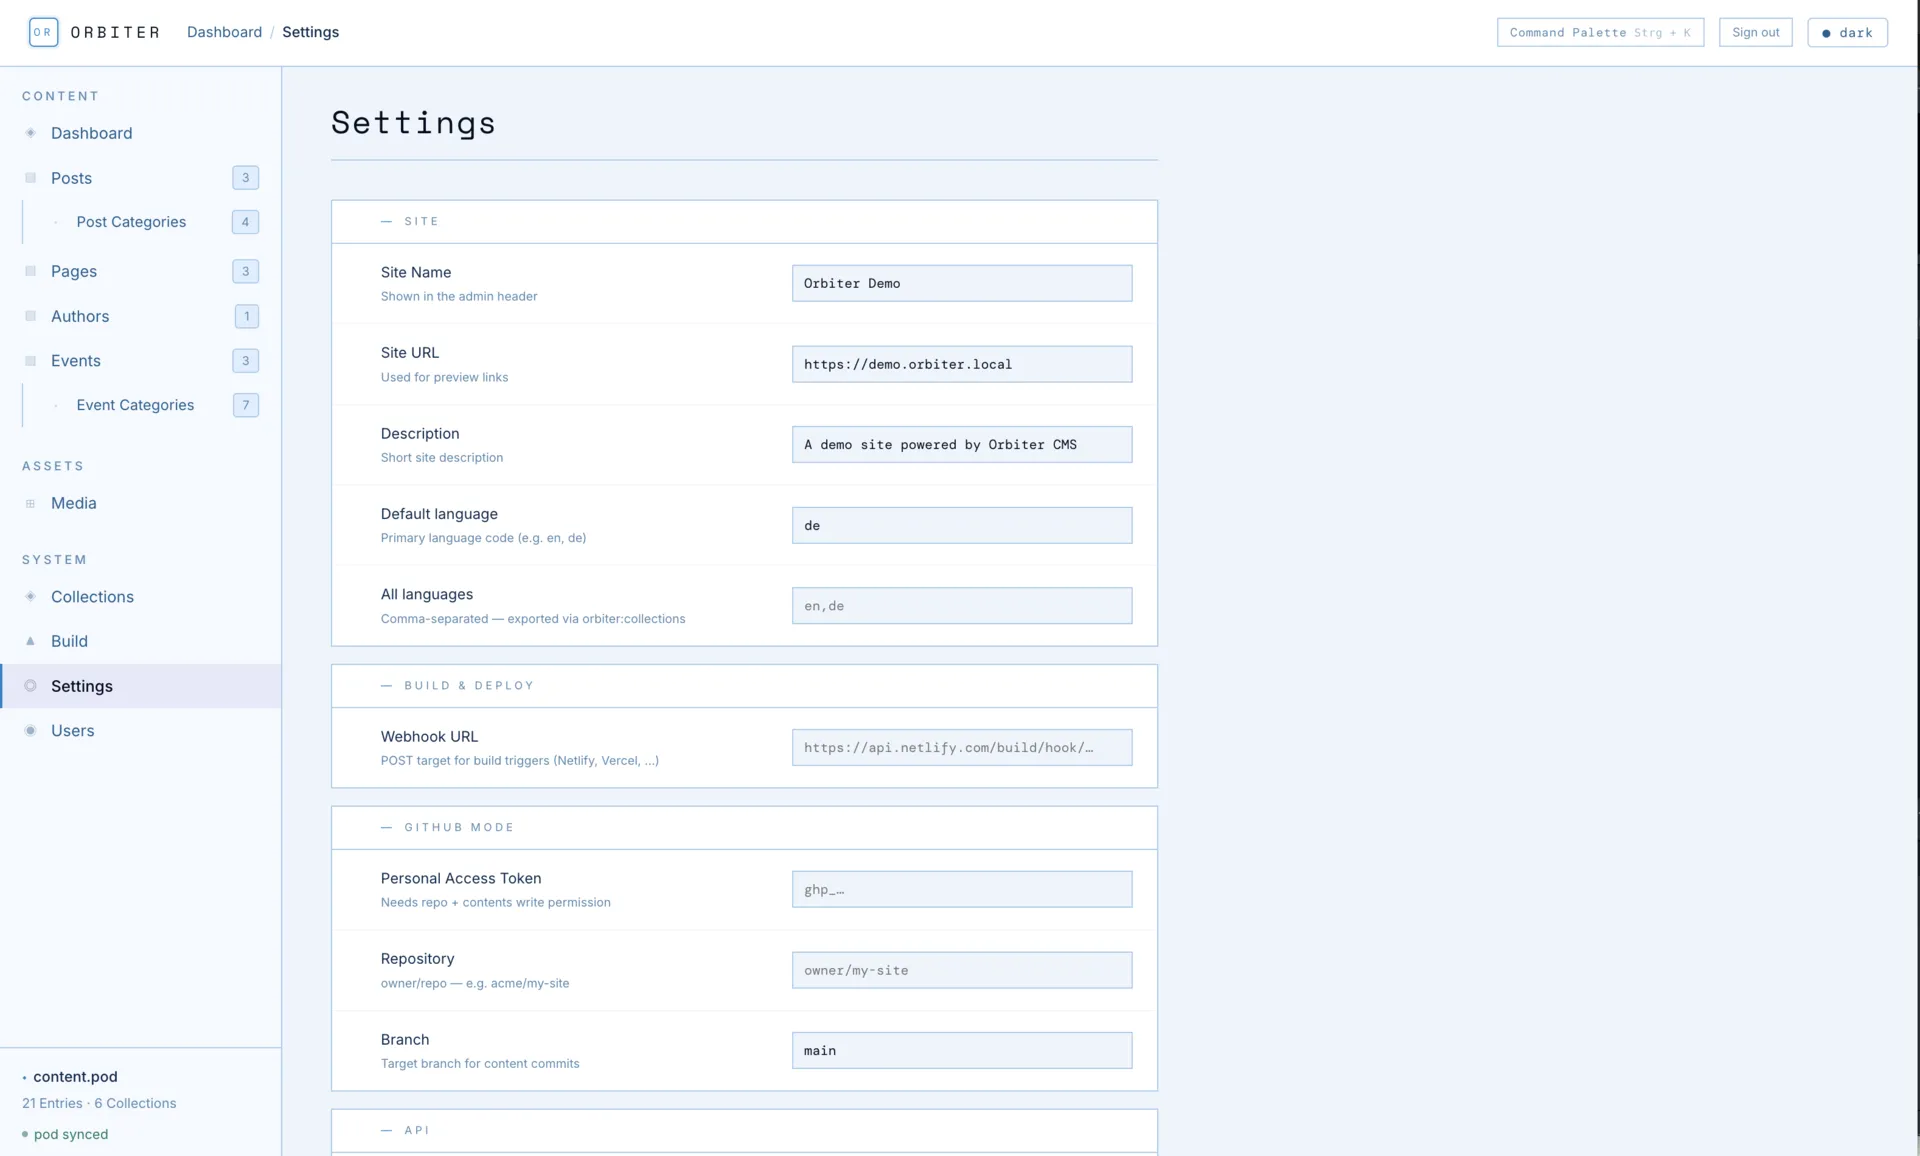Toggle the dark theme switch
The image size is (1920, 1156).
pyautogui.click(x=1847, y=32)
